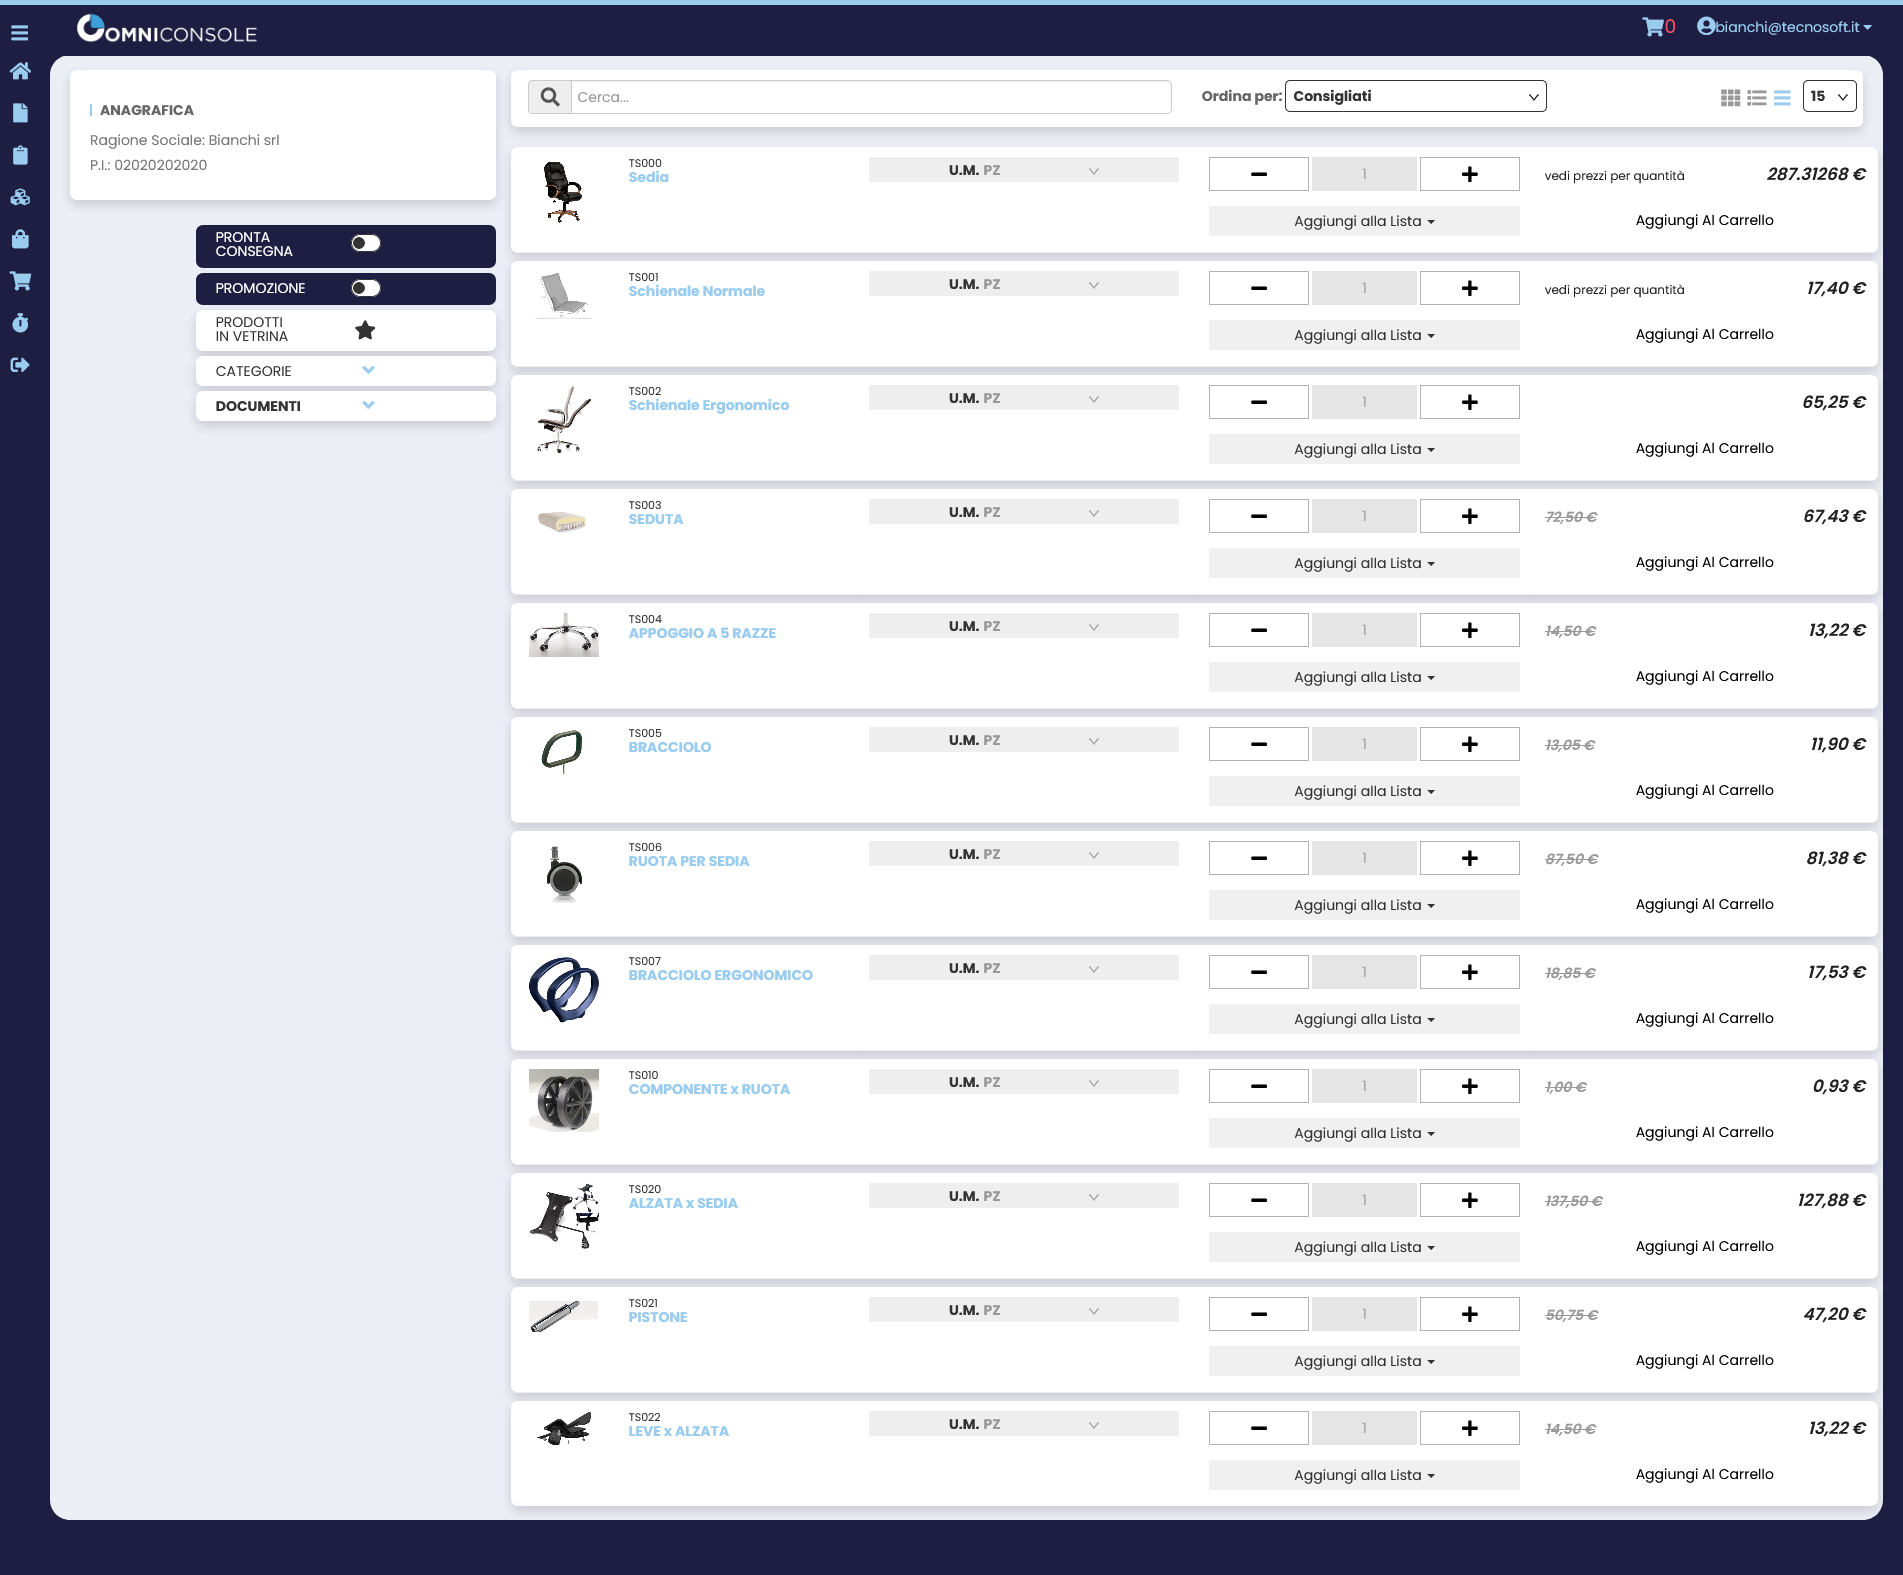Open the 'Ordina per' sort dropdown
1903x1575 pixels.
coord(1414,96)
